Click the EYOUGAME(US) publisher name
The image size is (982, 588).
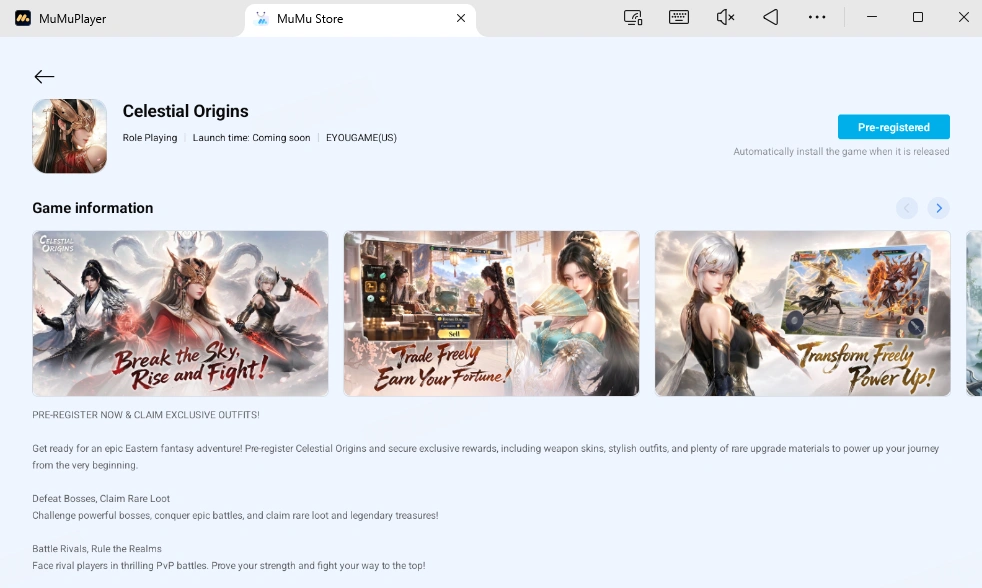361,138
